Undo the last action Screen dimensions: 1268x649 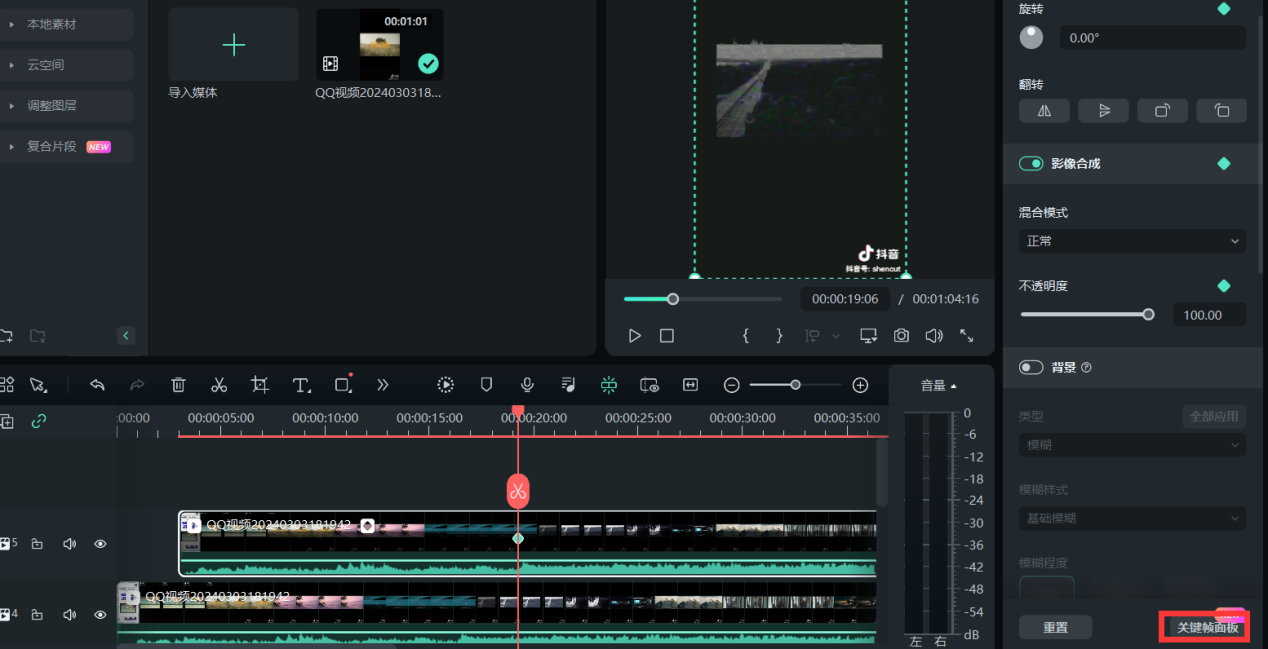click(x=97, y=385)
